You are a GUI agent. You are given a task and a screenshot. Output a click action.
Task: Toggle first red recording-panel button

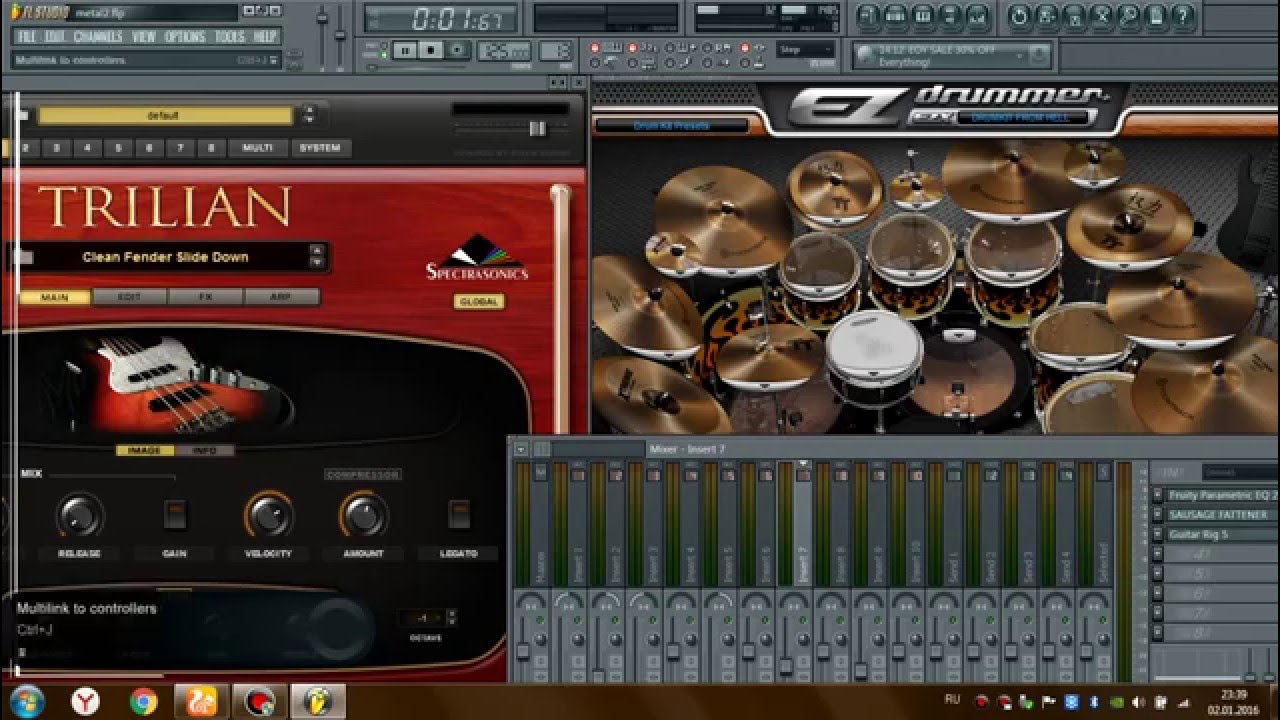(595, 47)
